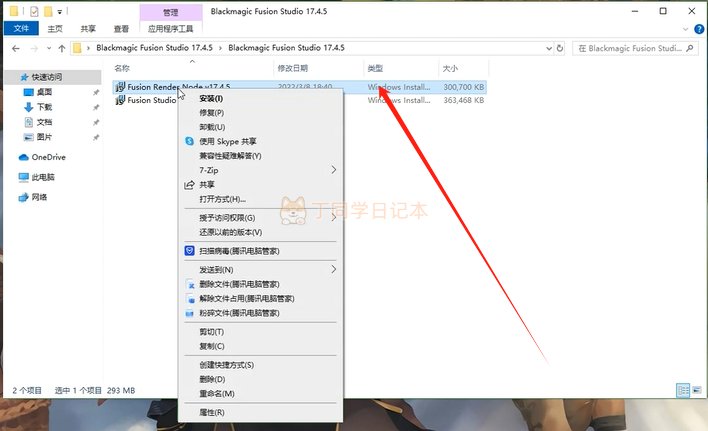
Task: Open quick access toolbar customize dropdown
Action: [x=60, y=12]
